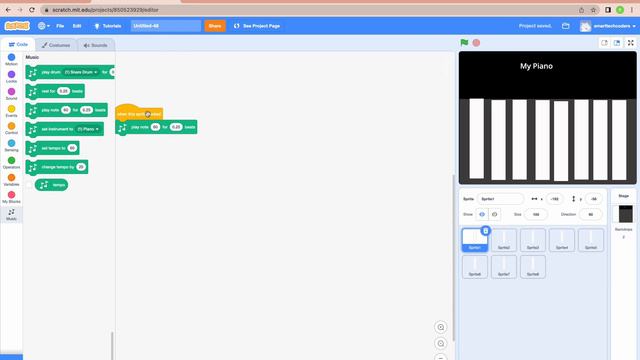
Task: Open the Operators blocks category
Action: pos(11,162)
